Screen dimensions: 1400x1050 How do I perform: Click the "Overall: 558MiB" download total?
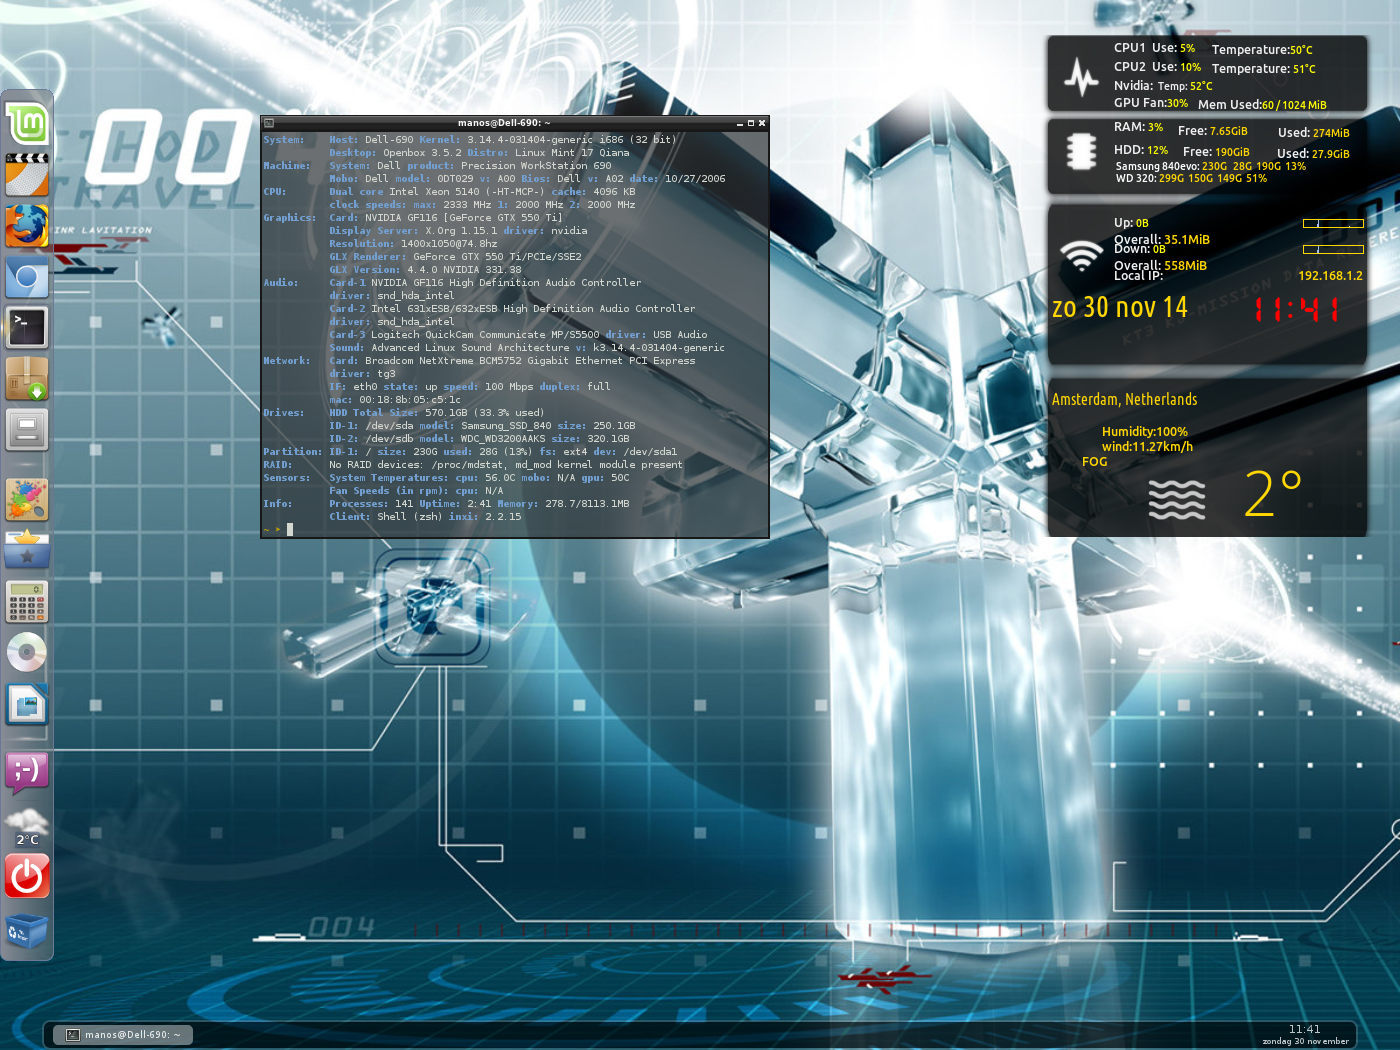pyautogui.click(x=1160, y=266)
